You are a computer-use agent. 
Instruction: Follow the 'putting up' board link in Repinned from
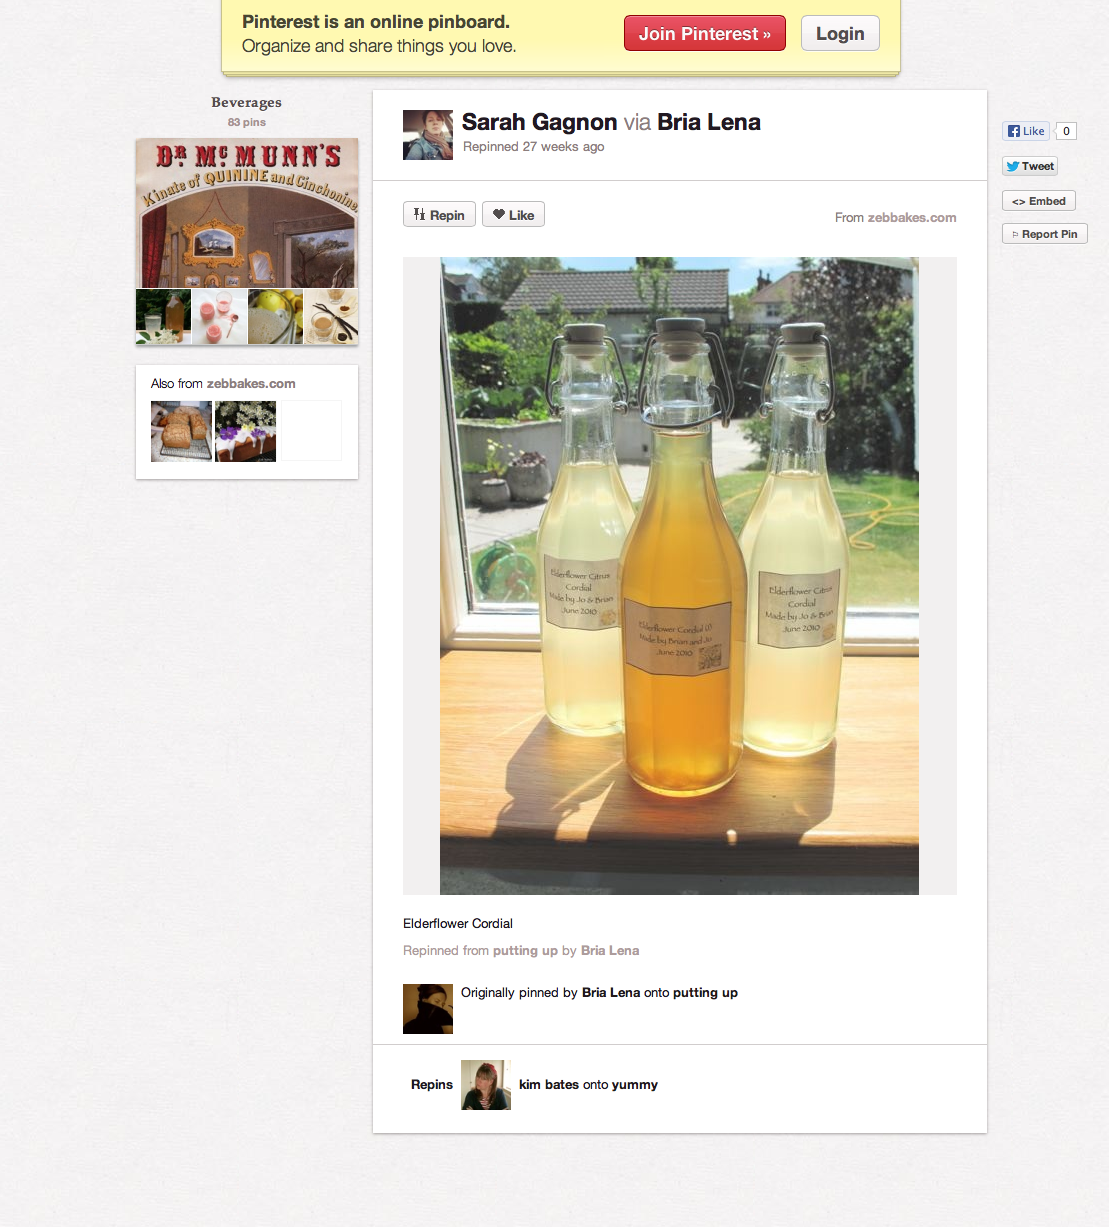tap(525, 950)
